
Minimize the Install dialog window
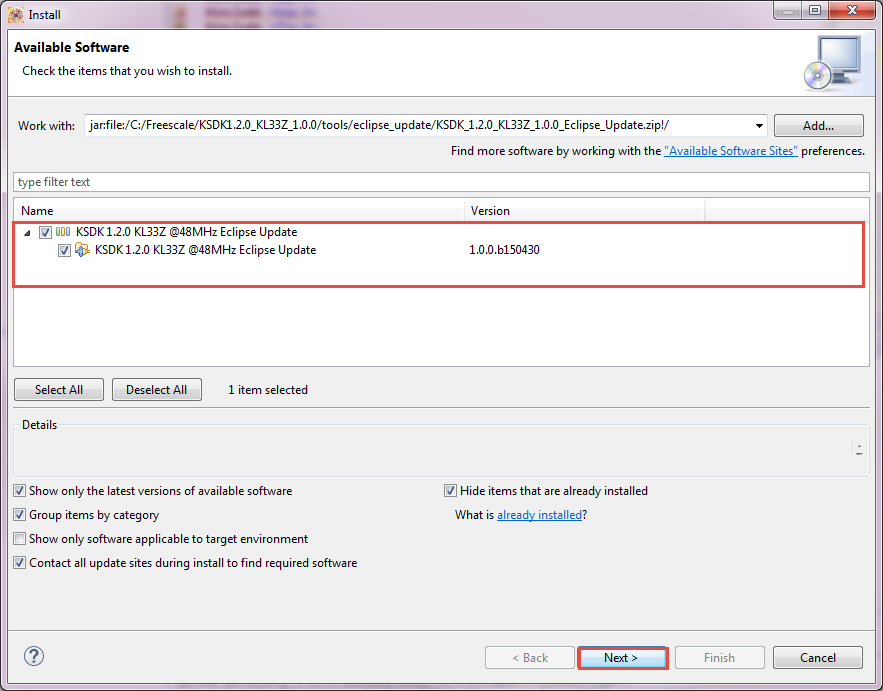[788, 10]
